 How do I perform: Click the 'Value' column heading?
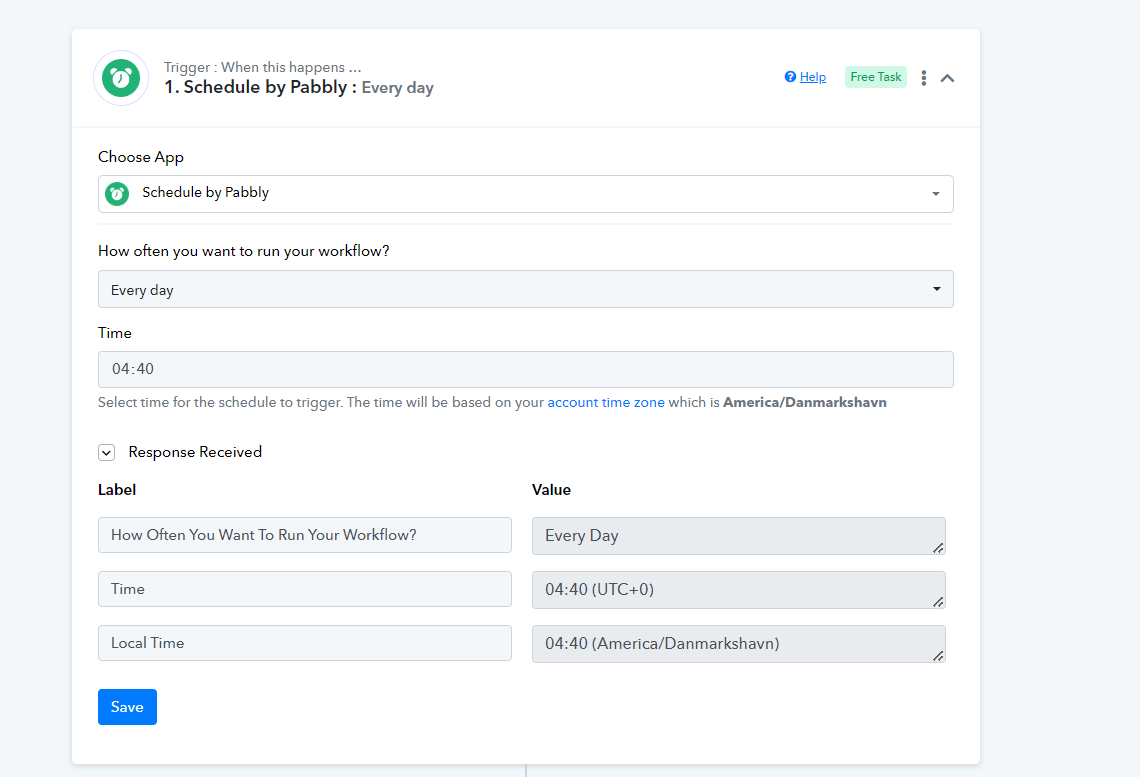click(551, 490)
